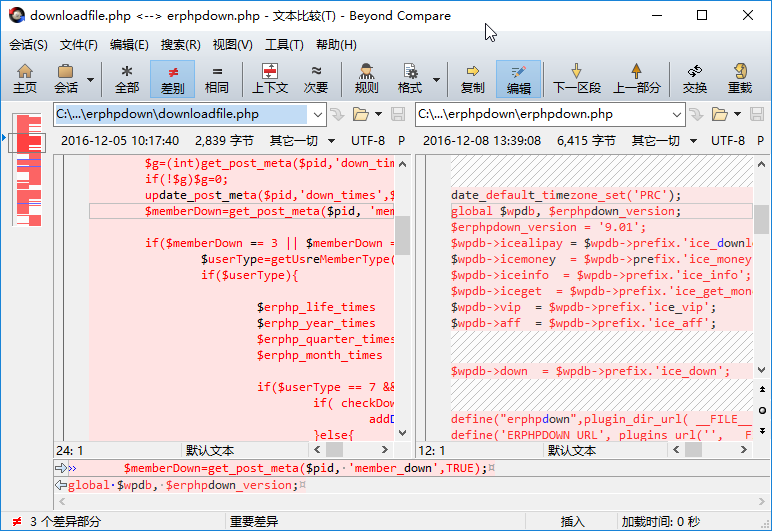Screen dimensions: 772x531
Task: Click right pane back arrow icon
Action: coord(696,115)
